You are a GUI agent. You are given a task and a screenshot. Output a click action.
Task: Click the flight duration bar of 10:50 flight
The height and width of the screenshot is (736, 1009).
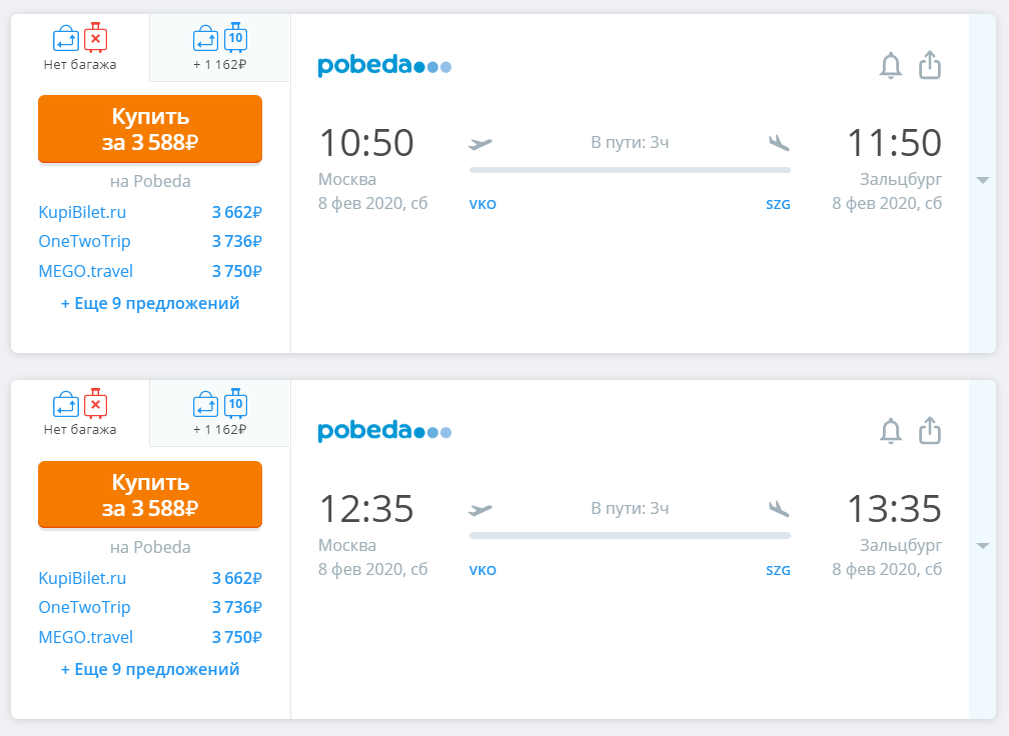[x=630, y=170]
